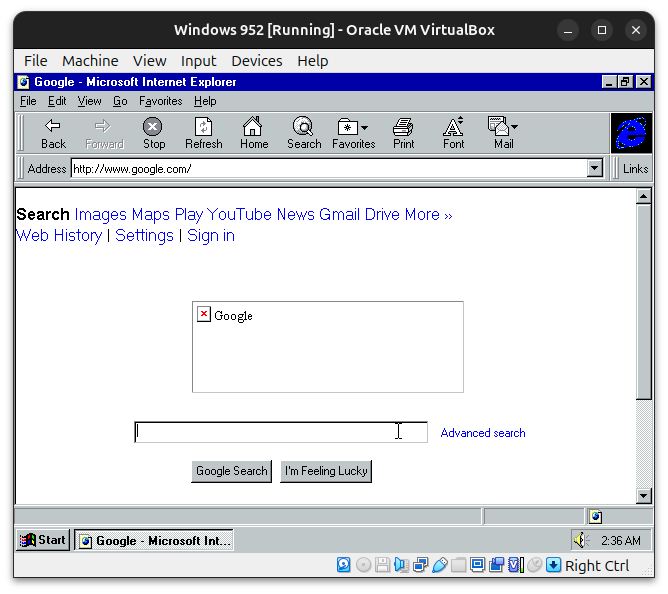The image size is (668, 594).
Task: Click the Internet Explorer logo animation
Action: tap(631, 133)
